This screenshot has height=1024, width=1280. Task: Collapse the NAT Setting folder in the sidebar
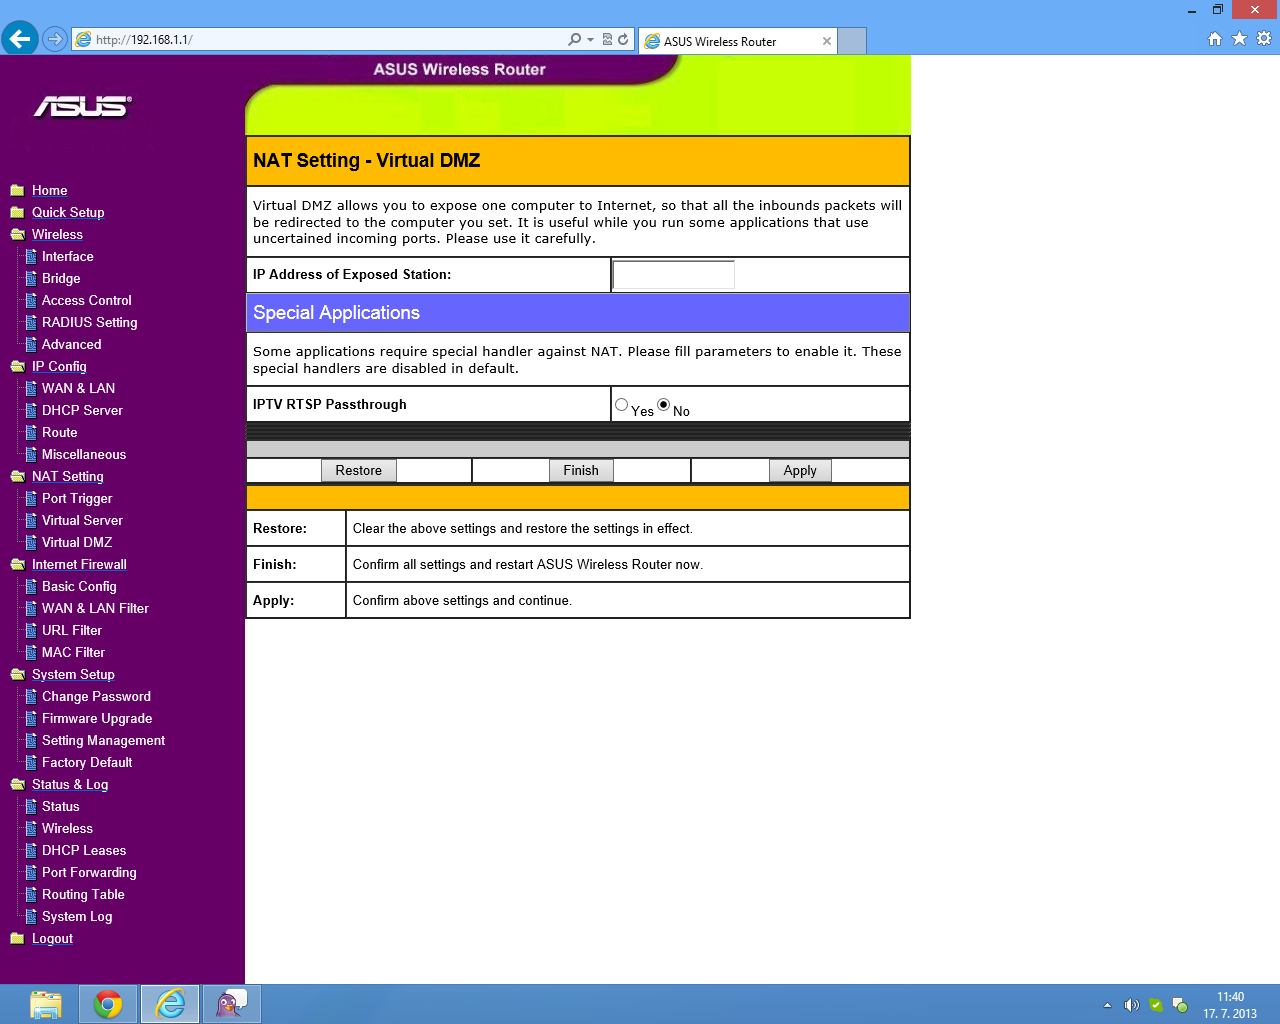(x=17, y=477)
